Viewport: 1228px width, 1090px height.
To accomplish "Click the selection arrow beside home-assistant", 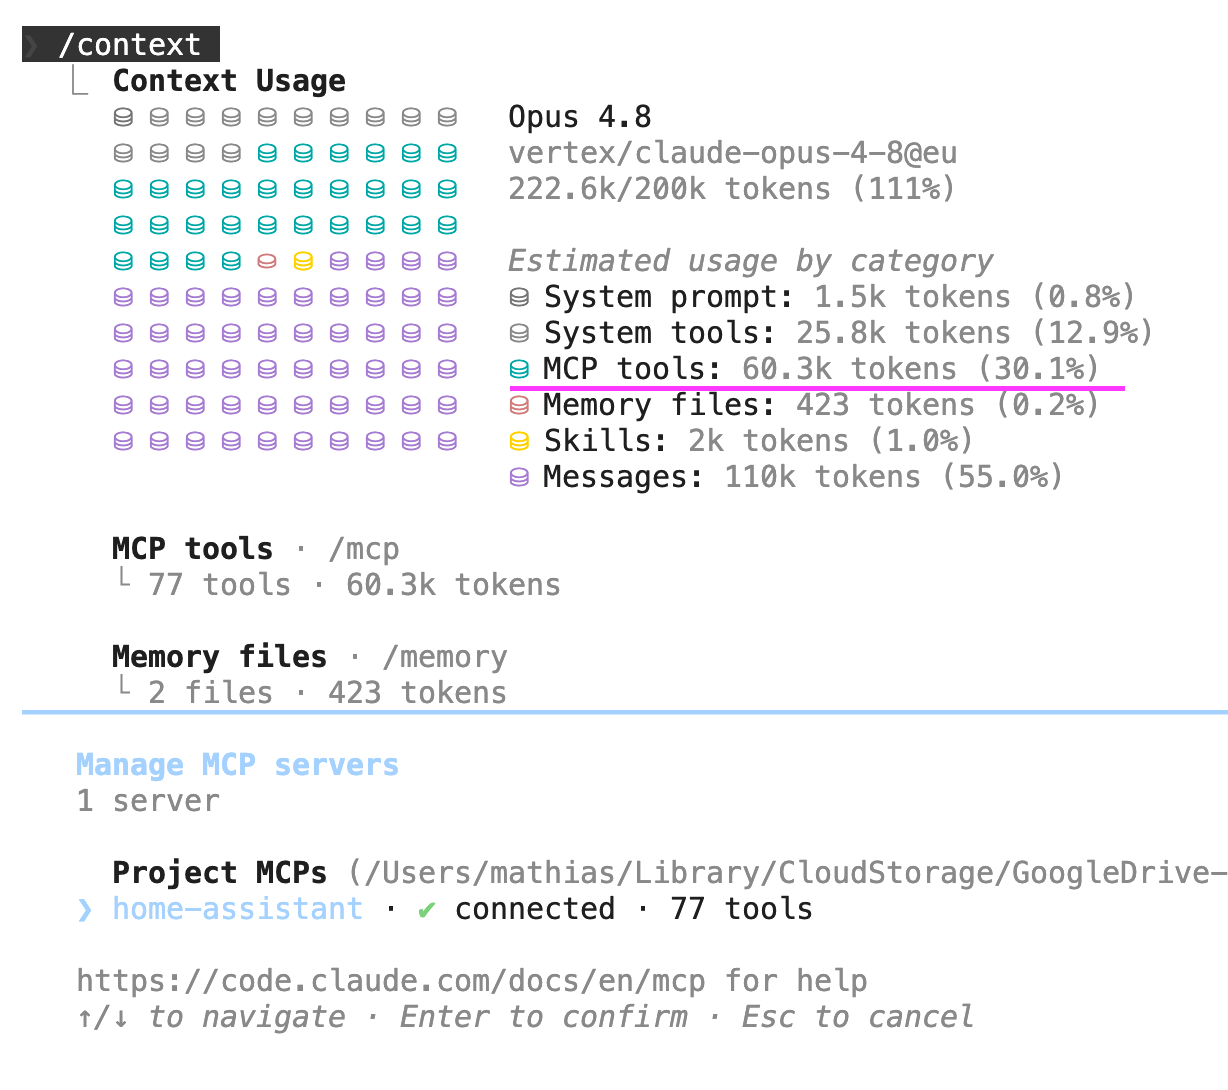I will click(85, 910).
